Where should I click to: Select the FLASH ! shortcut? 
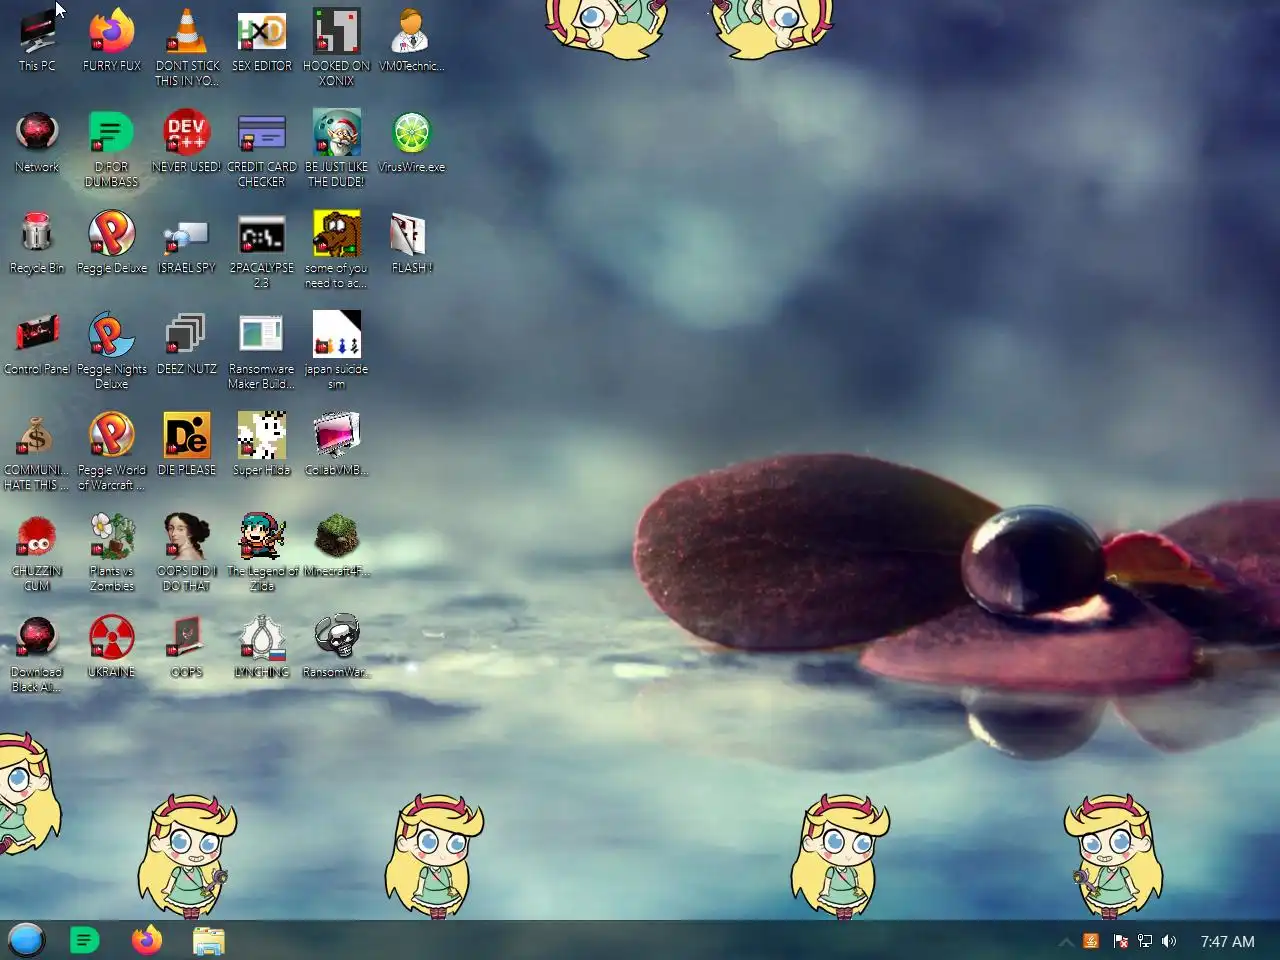click(x=411, y=242)
